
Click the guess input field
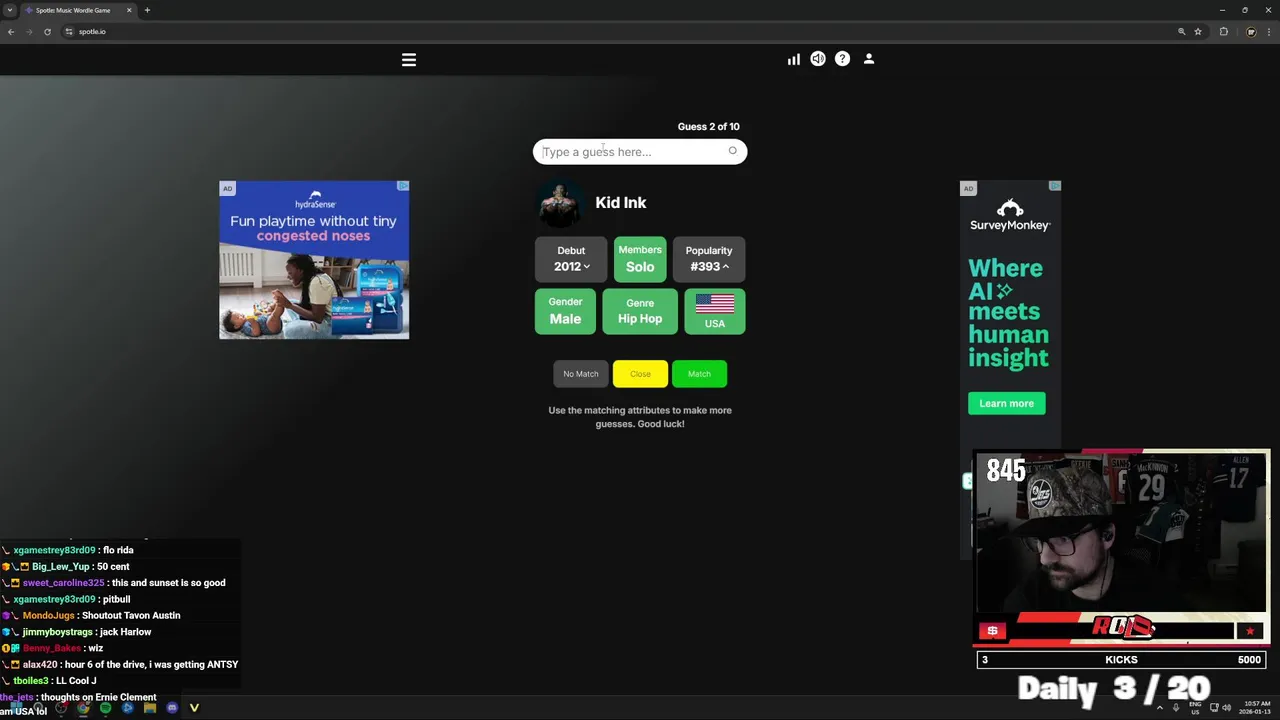click(640, 152)
